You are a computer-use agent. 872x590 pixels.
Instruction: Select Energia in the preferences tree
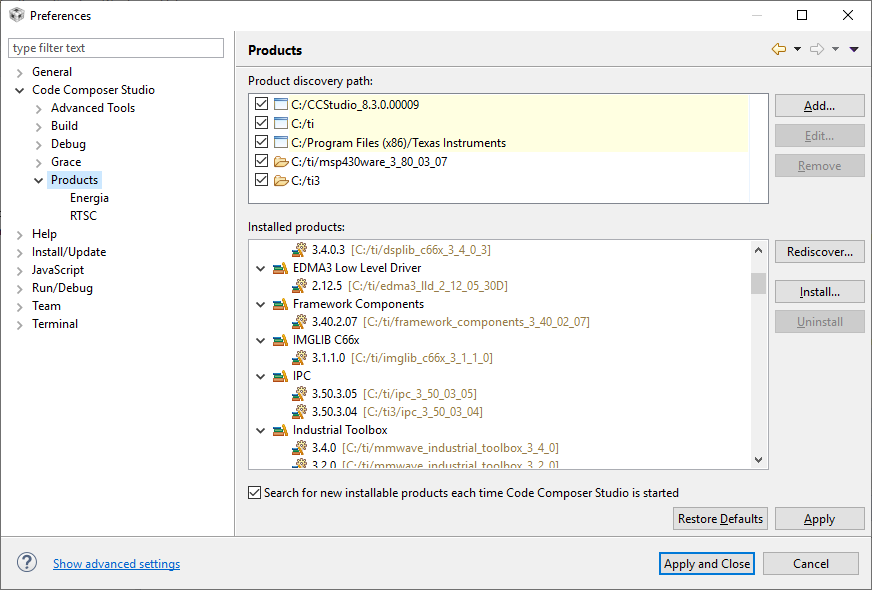pos(89,198)
